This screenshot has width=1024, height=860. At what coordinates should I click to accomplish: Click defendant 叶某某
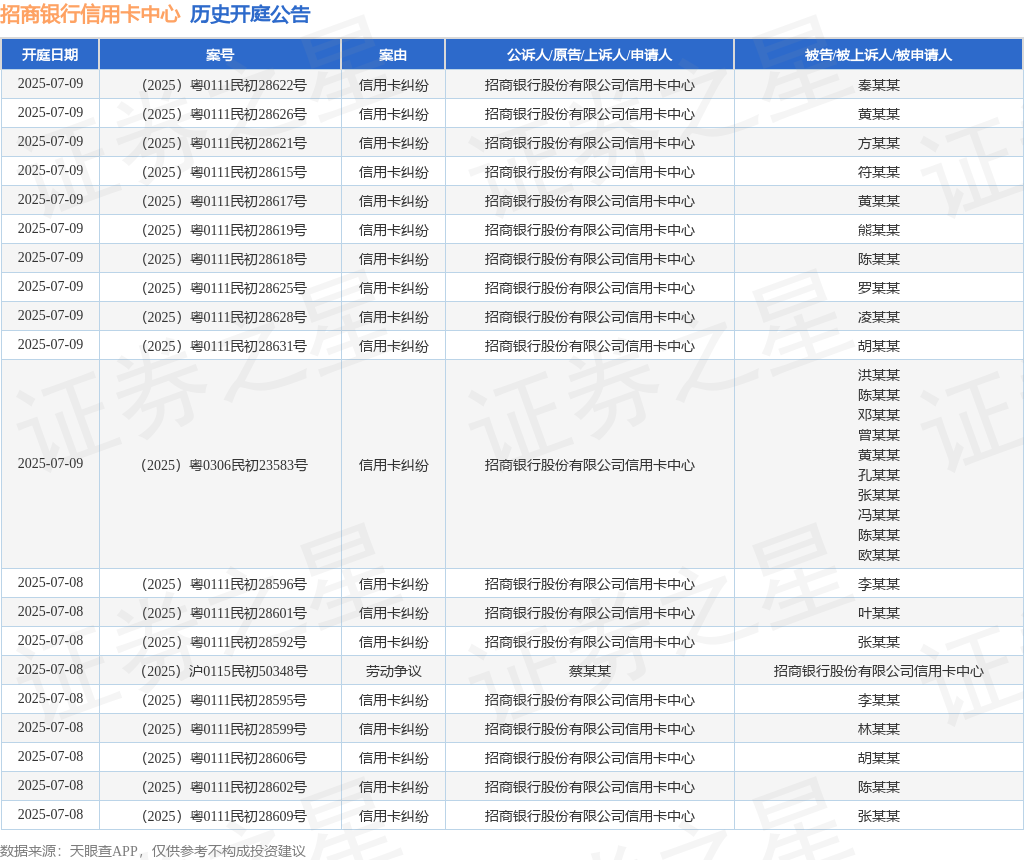pos(878,613)
